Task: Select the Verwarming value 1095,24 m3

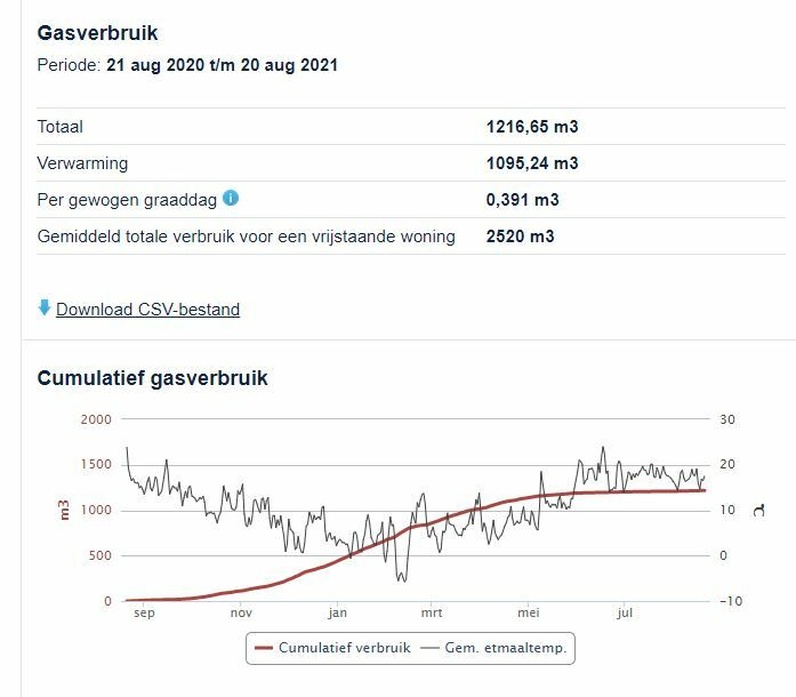Action: pyautogui.click(x=532, y=163)
